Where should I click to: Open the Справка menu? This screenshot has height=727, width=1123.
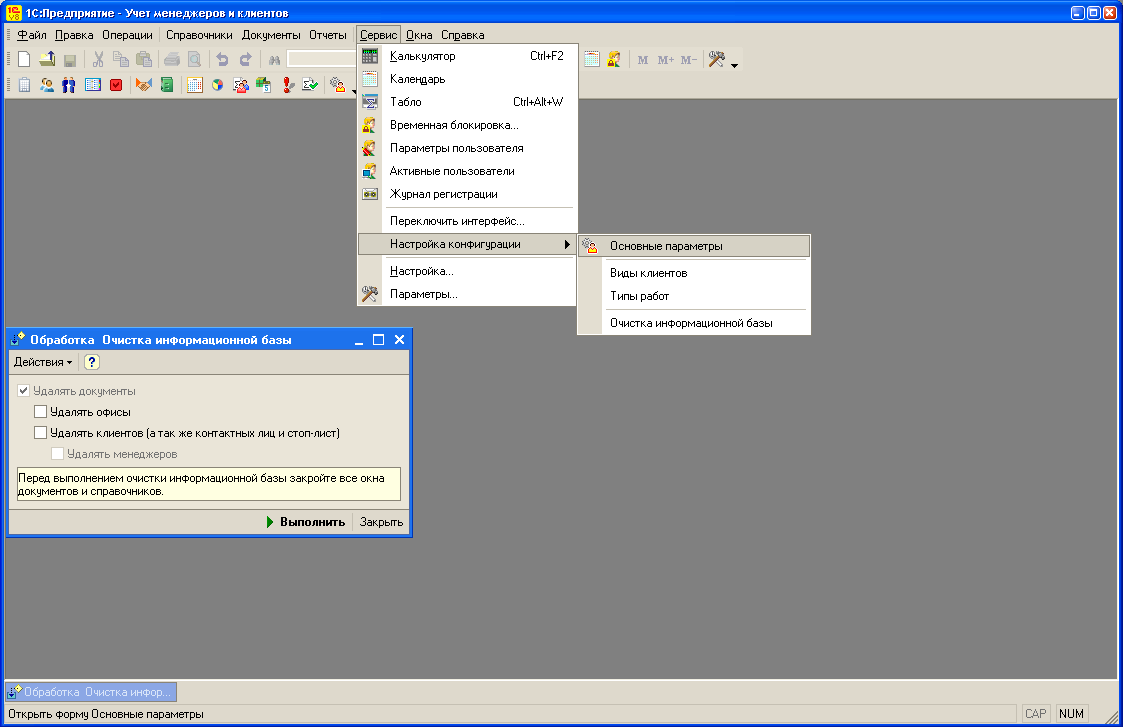click(463, 35)
